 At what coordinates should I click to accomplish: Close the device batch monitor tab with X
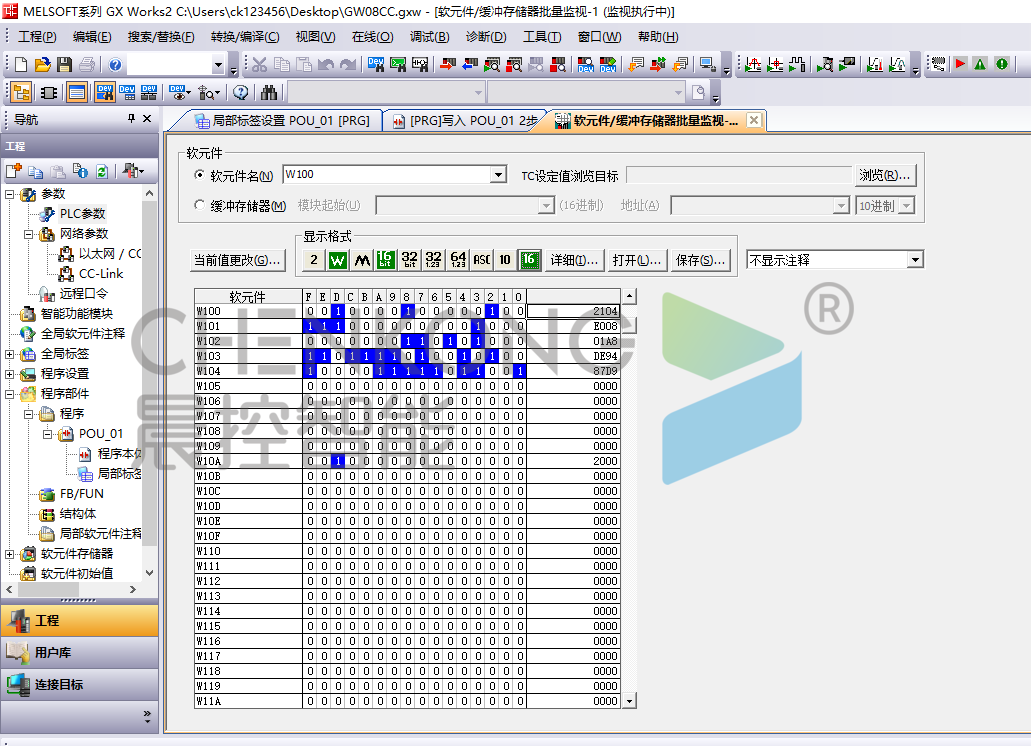tap(754, 120)
